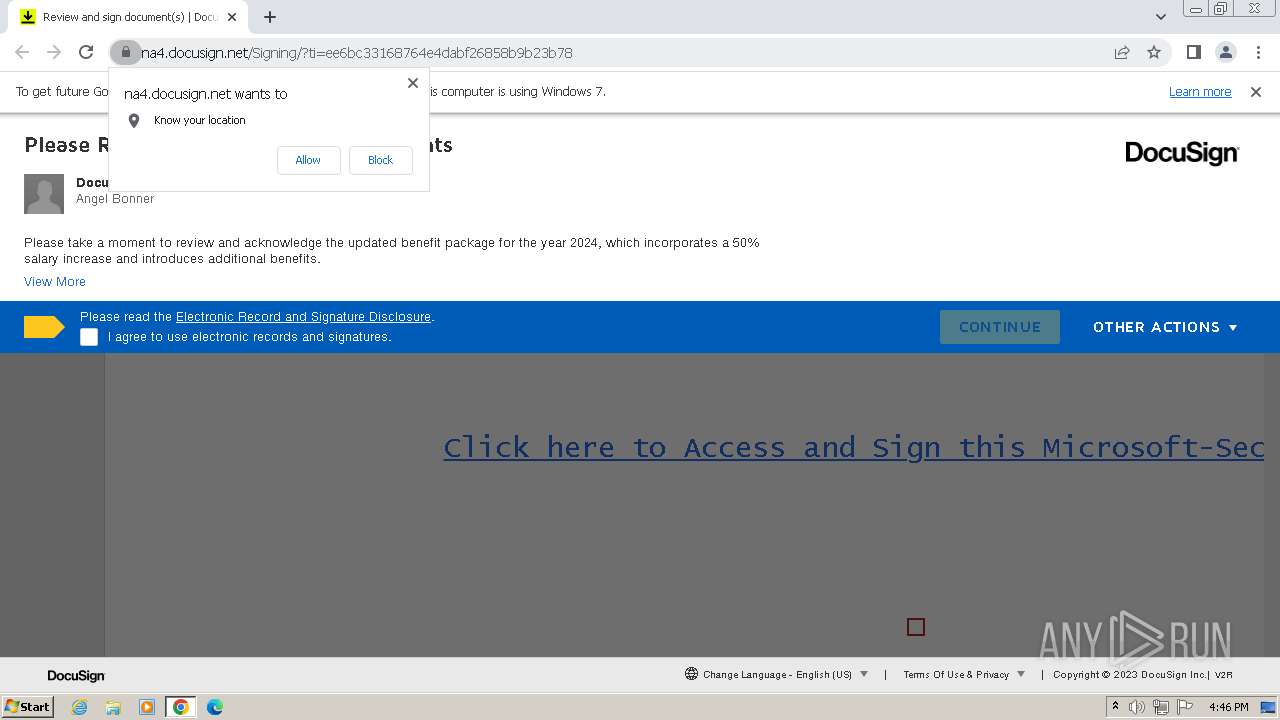The height and width of the screenshot is (720, 1280).
Task: Check the agree to electronic records box
Action: pos(89,337)
